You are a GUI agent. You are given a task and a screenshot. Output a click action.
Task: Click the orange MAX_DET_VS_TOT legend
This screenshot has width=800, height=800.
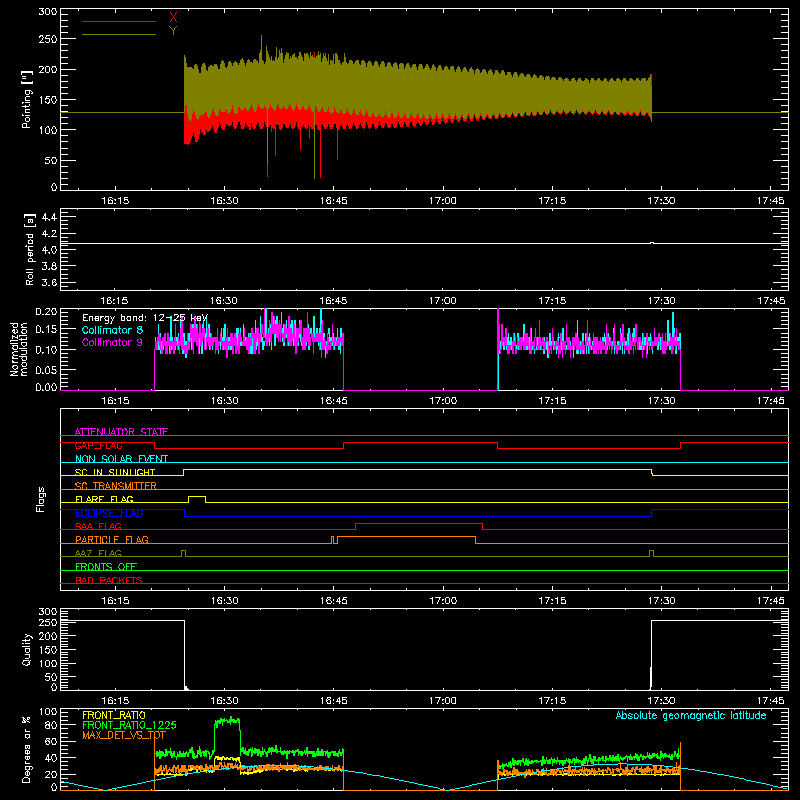click(124, 735)
